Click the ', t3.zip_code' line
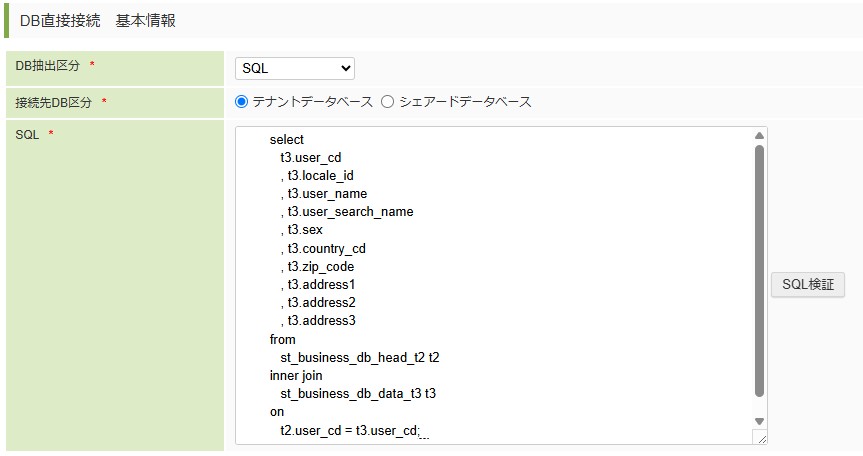 click(x=317, y=267)
